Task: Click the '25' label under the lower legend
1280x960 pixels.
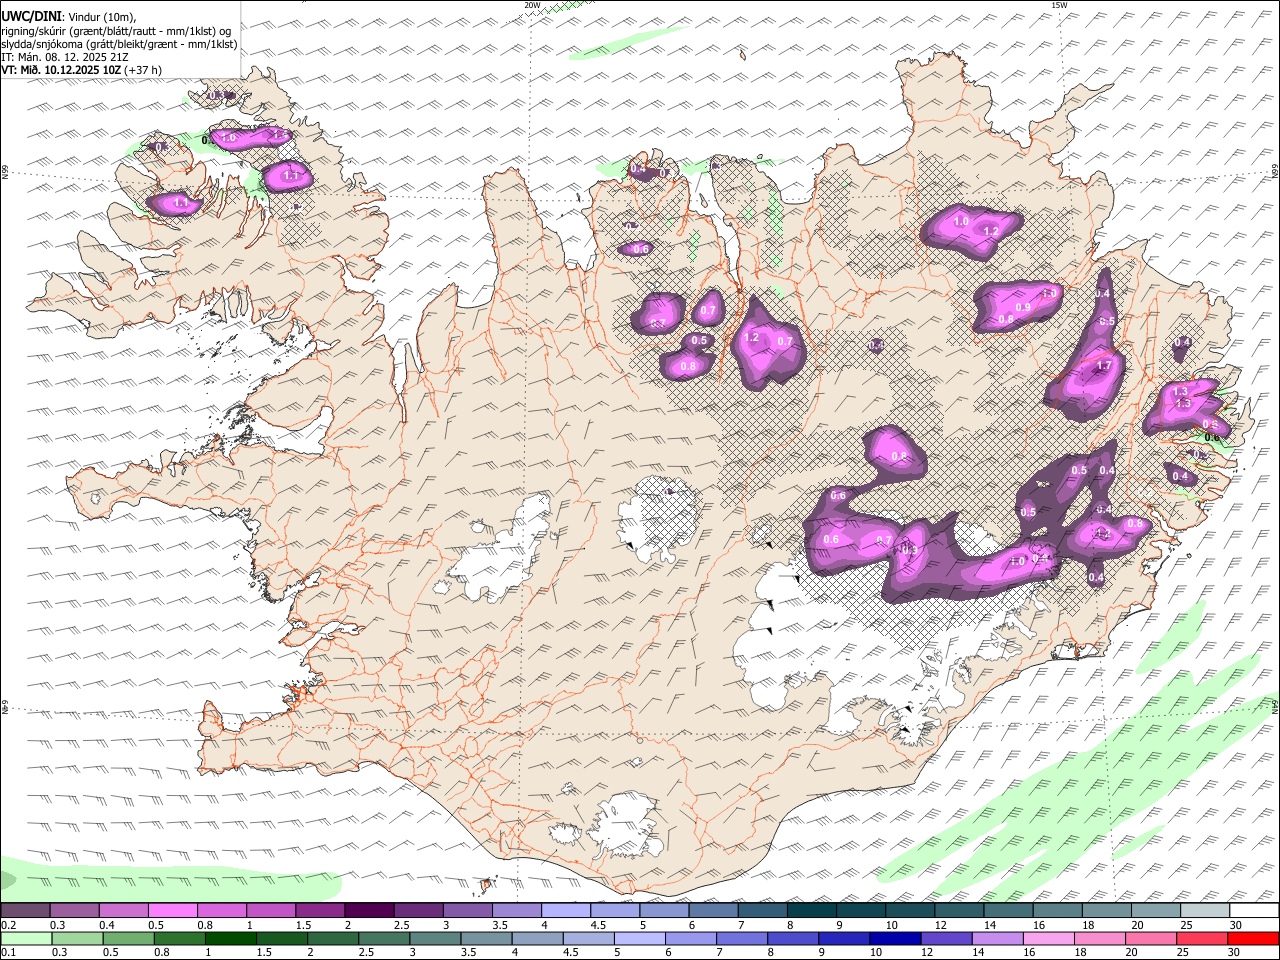Action: (1182, 953)
